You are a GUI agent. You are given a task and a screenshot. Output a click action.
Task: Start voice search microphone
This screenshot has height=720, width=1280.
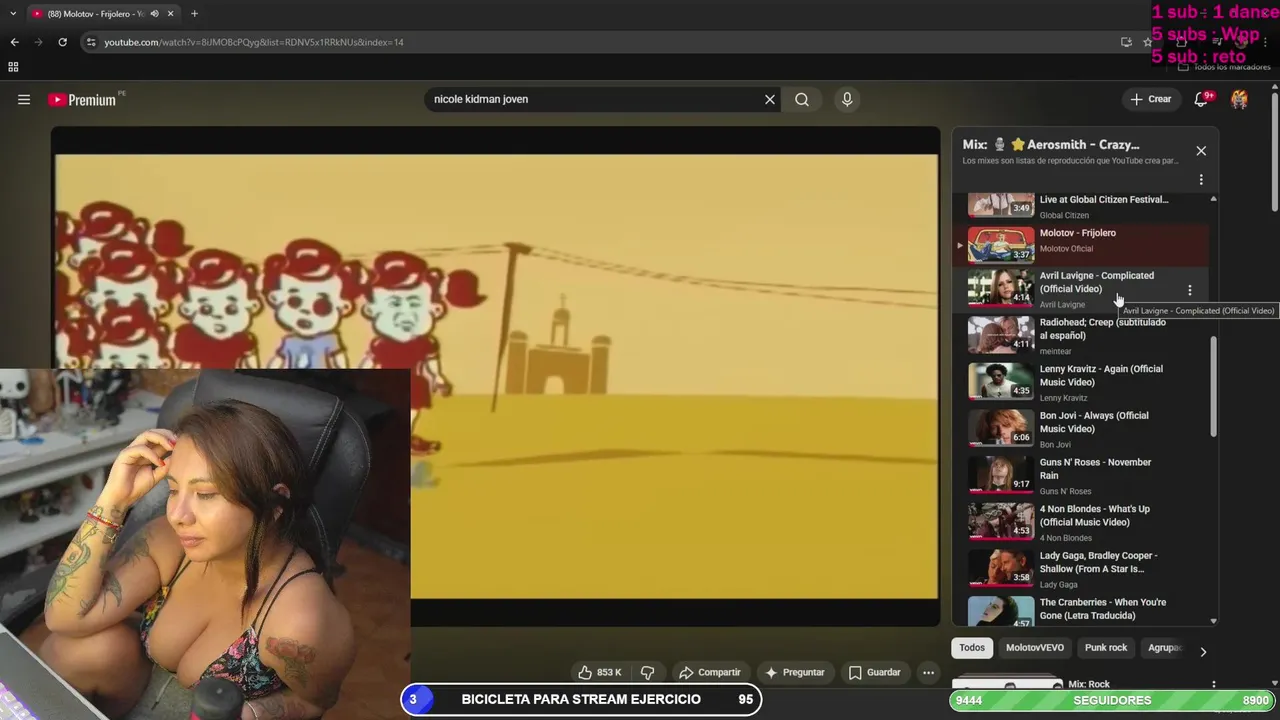point(847,99)
